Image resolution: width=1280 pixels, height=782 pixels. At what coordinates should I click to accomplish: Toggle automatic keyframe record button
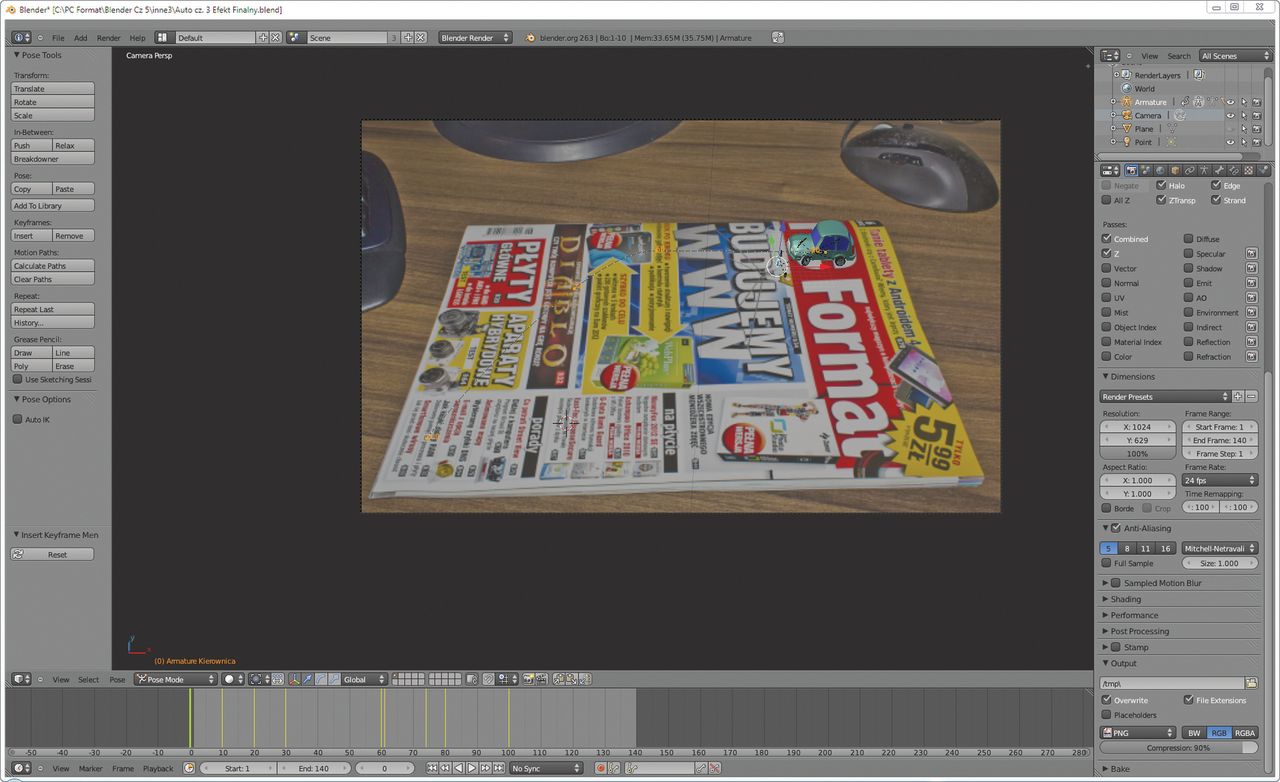click(x=601, y=768)
